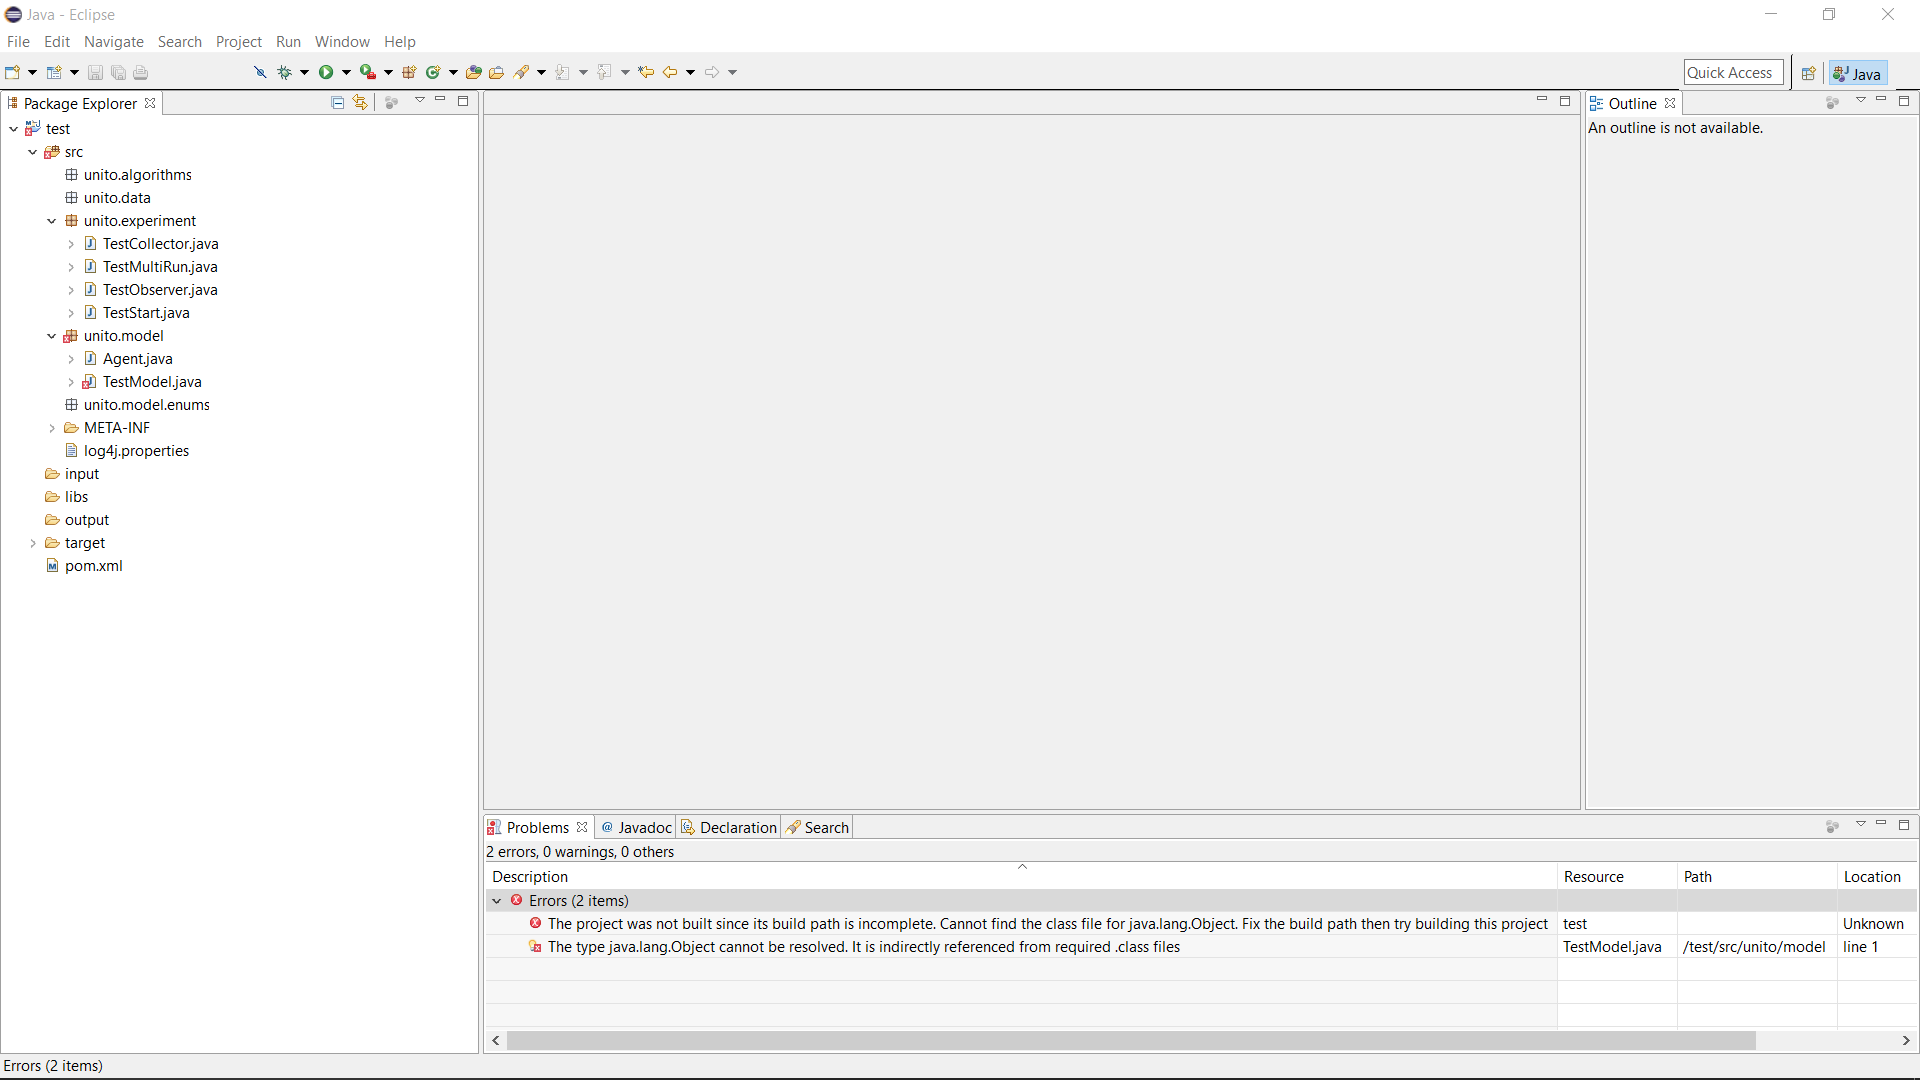Open the Run button dropdown arrow
The height and width of the screenshot is (1080, 1920).
347,72
